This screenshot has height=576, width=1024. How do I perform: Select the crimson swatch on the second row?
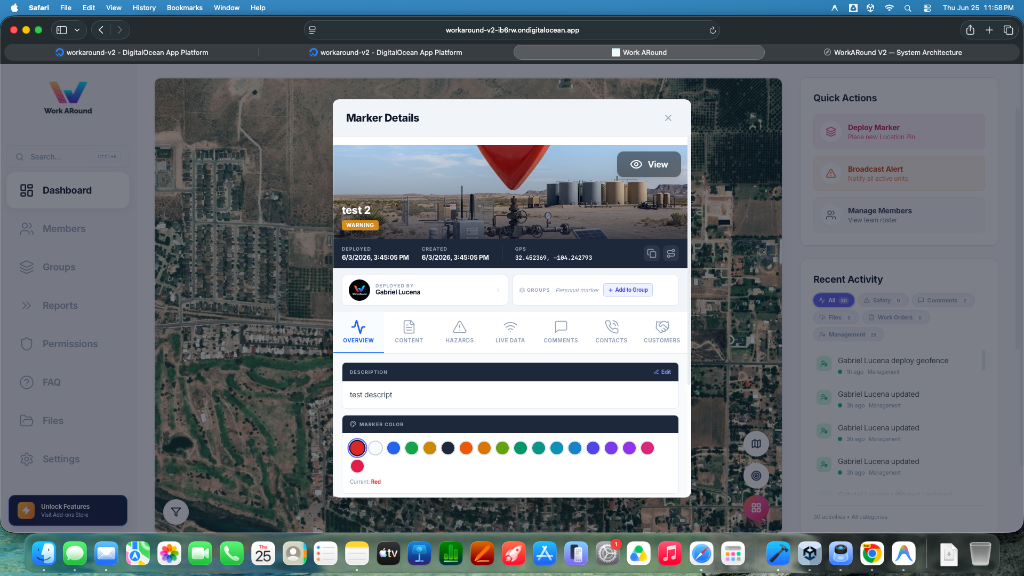point(357,466)
